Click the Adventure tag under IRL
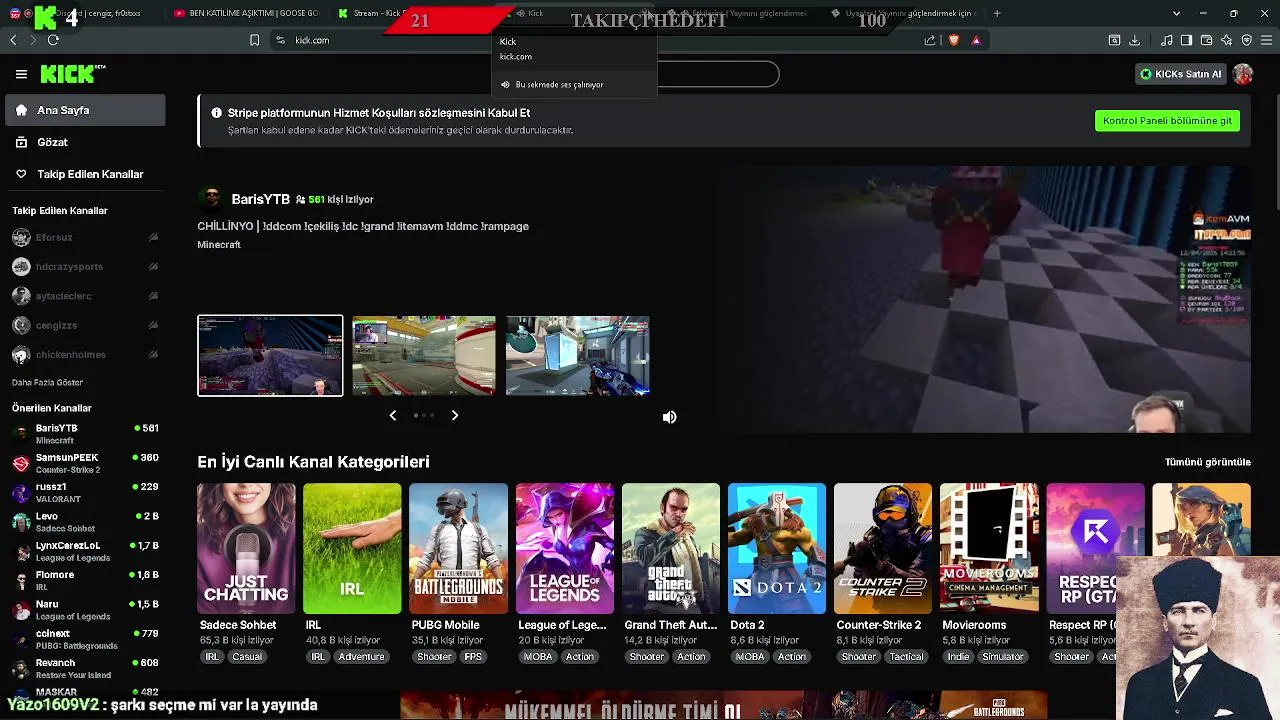The height and width of the screenshot is (720, 1280). 361,657
